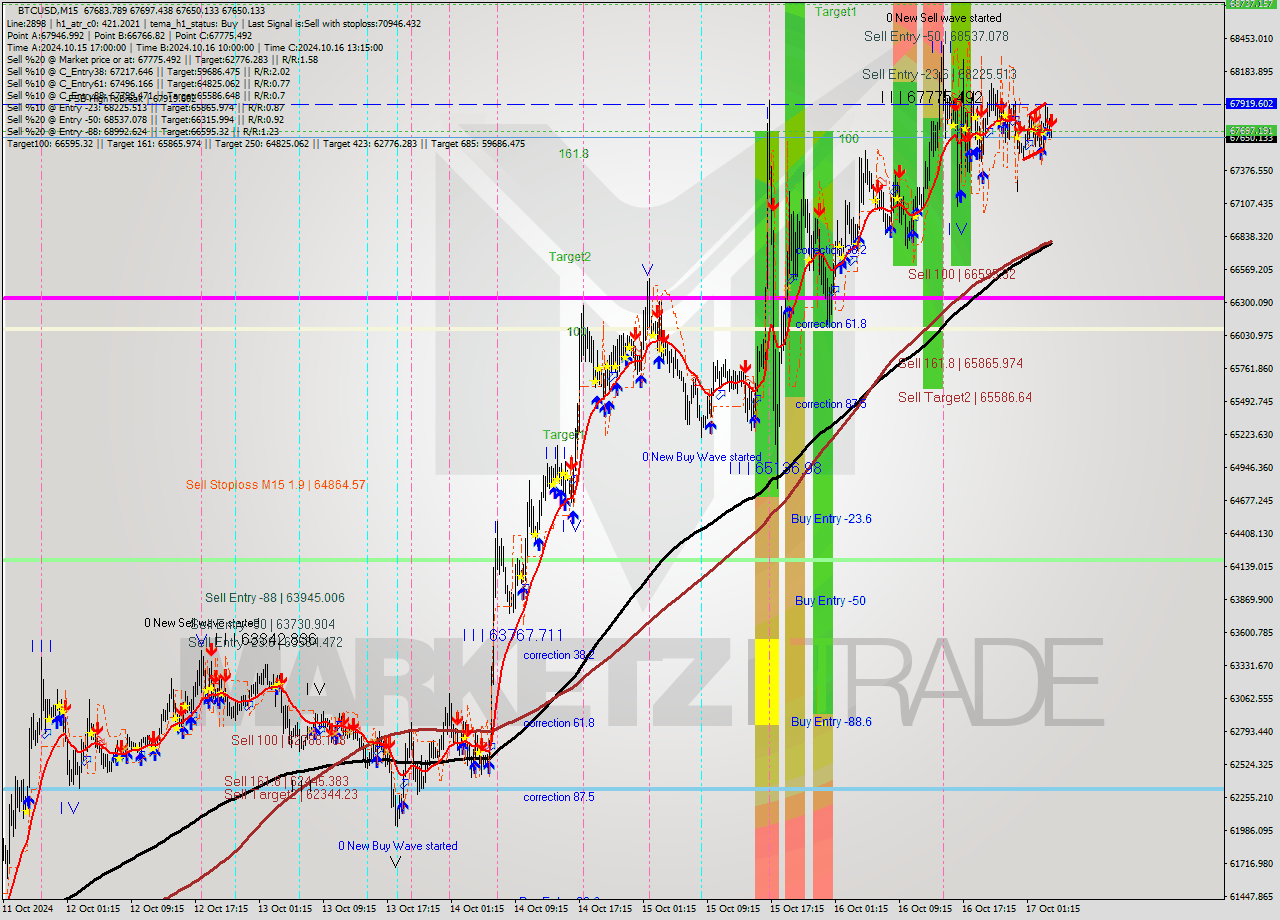Screen dimensions: 1280x920
Task: Click the green 'Target2' label
Action: tap(569, 257)
